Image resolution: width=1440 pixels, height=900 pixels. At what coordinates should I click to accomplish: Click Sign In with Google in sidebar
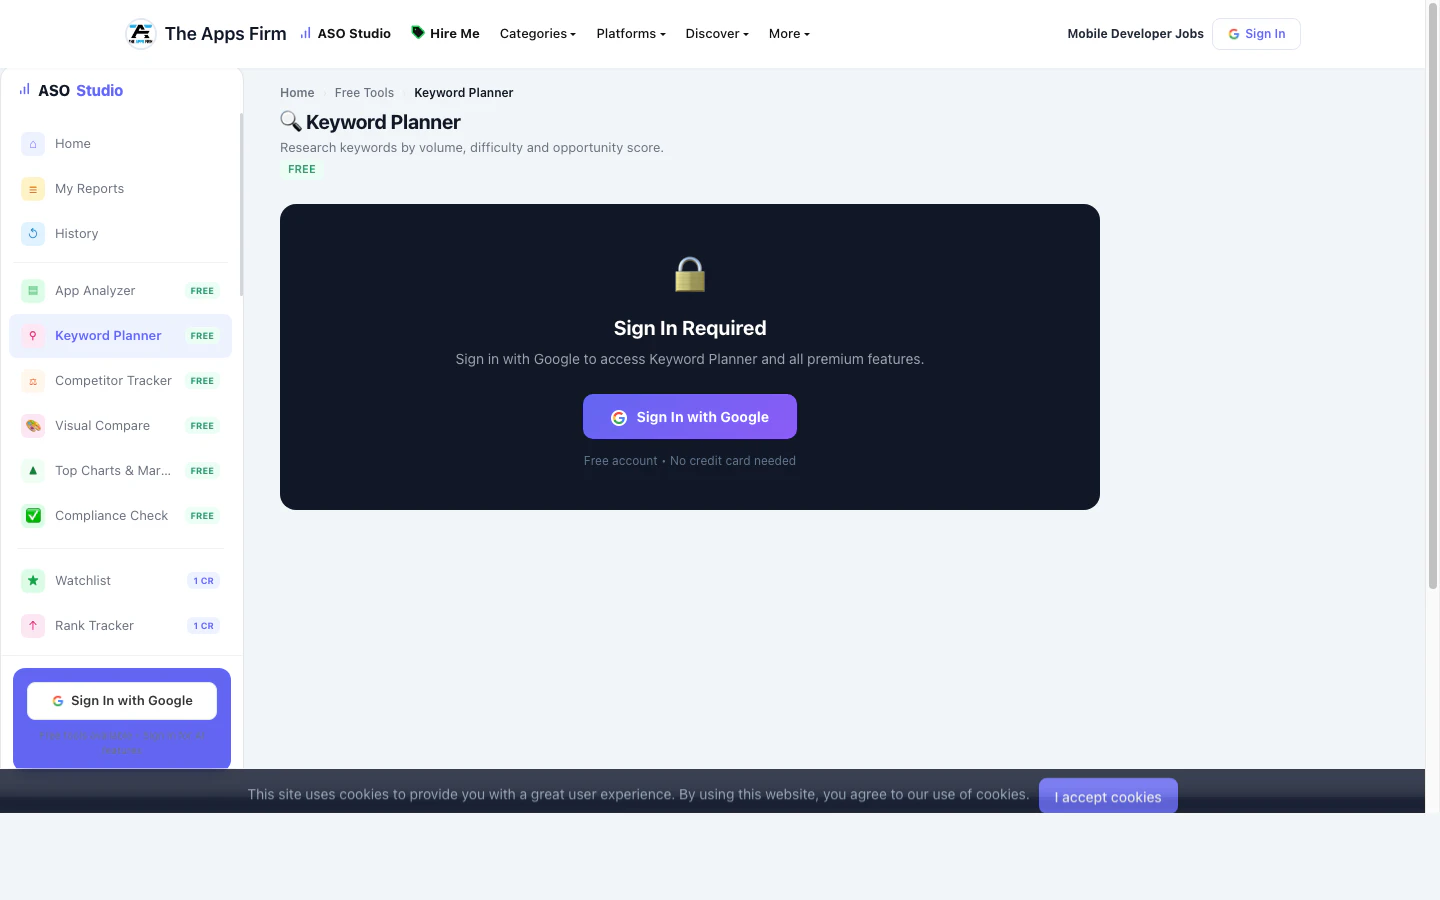click(122, 701)
